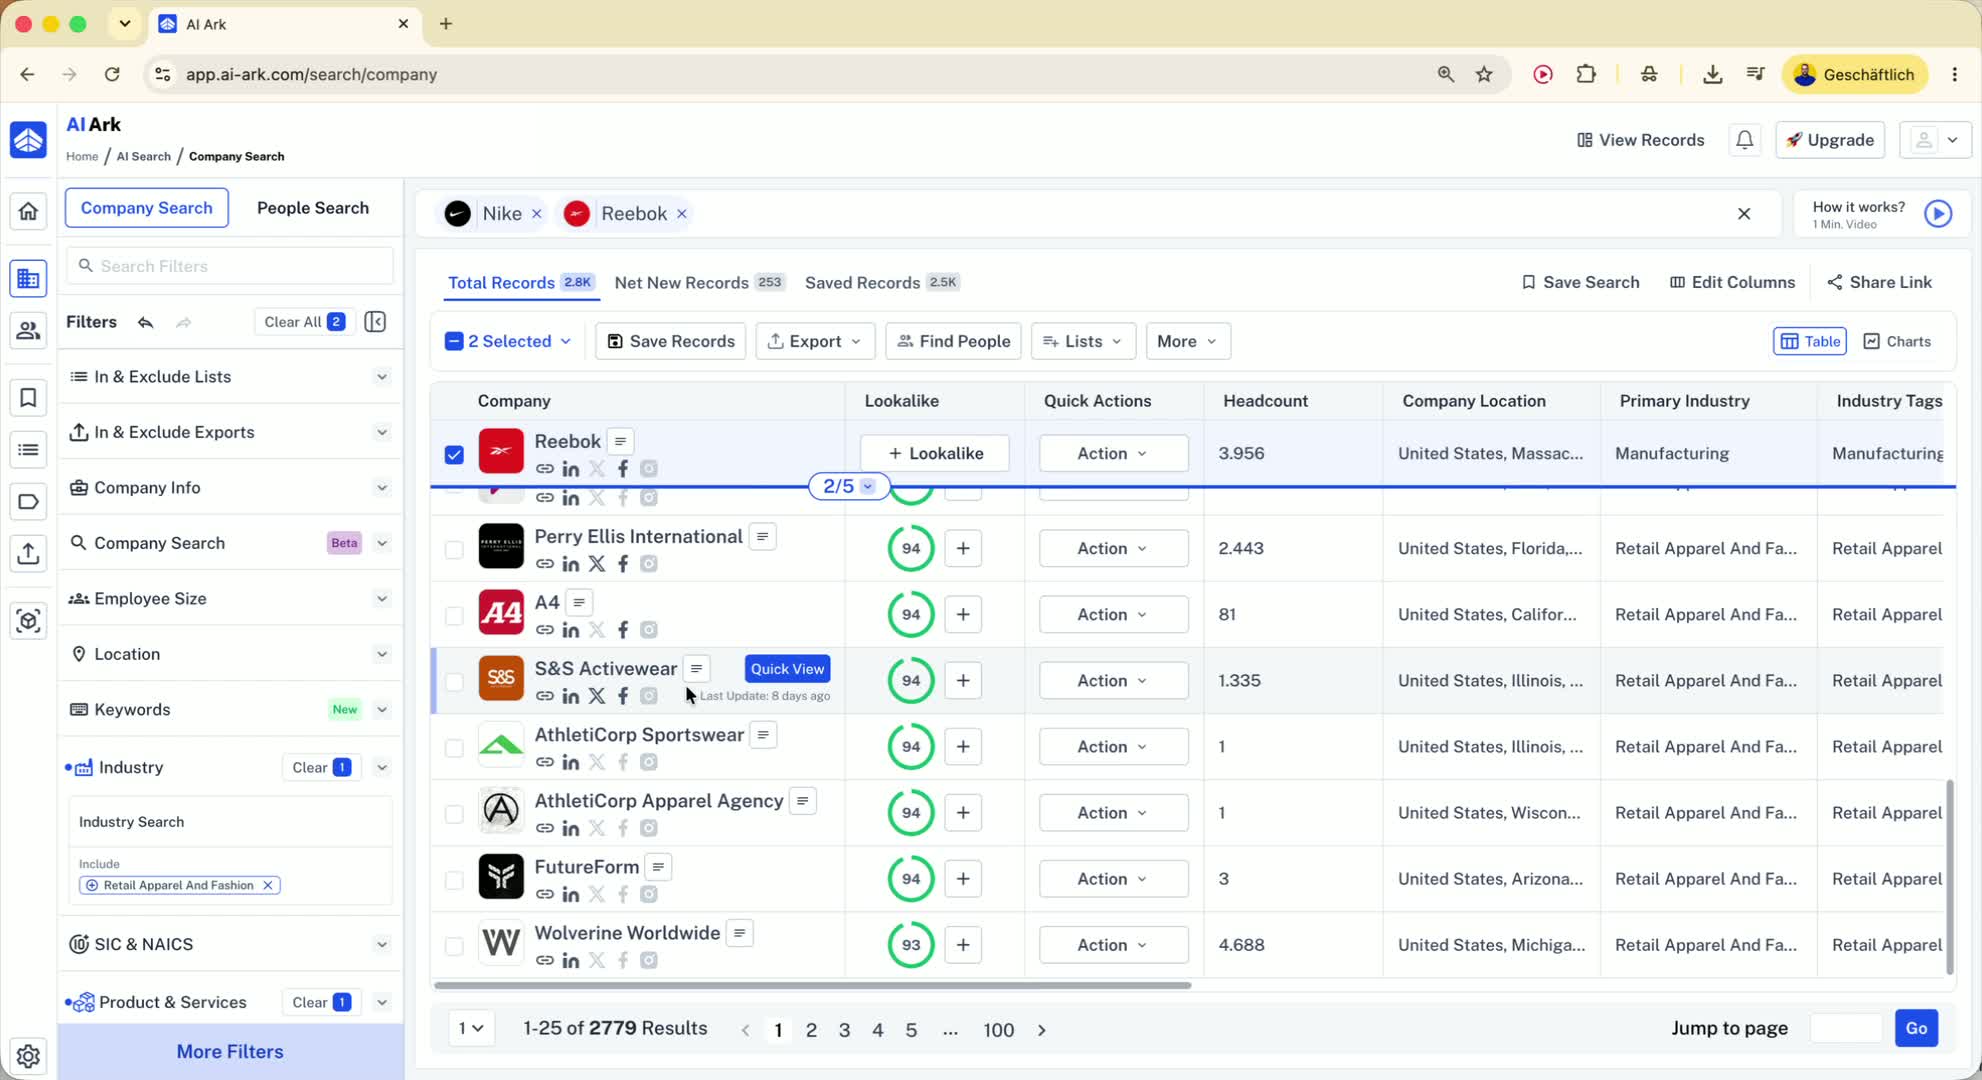Add lookalike for AthletiCorp Sportswear with plus
1982x1080 pixels.
pyautogui.click(x=963, y=746)
